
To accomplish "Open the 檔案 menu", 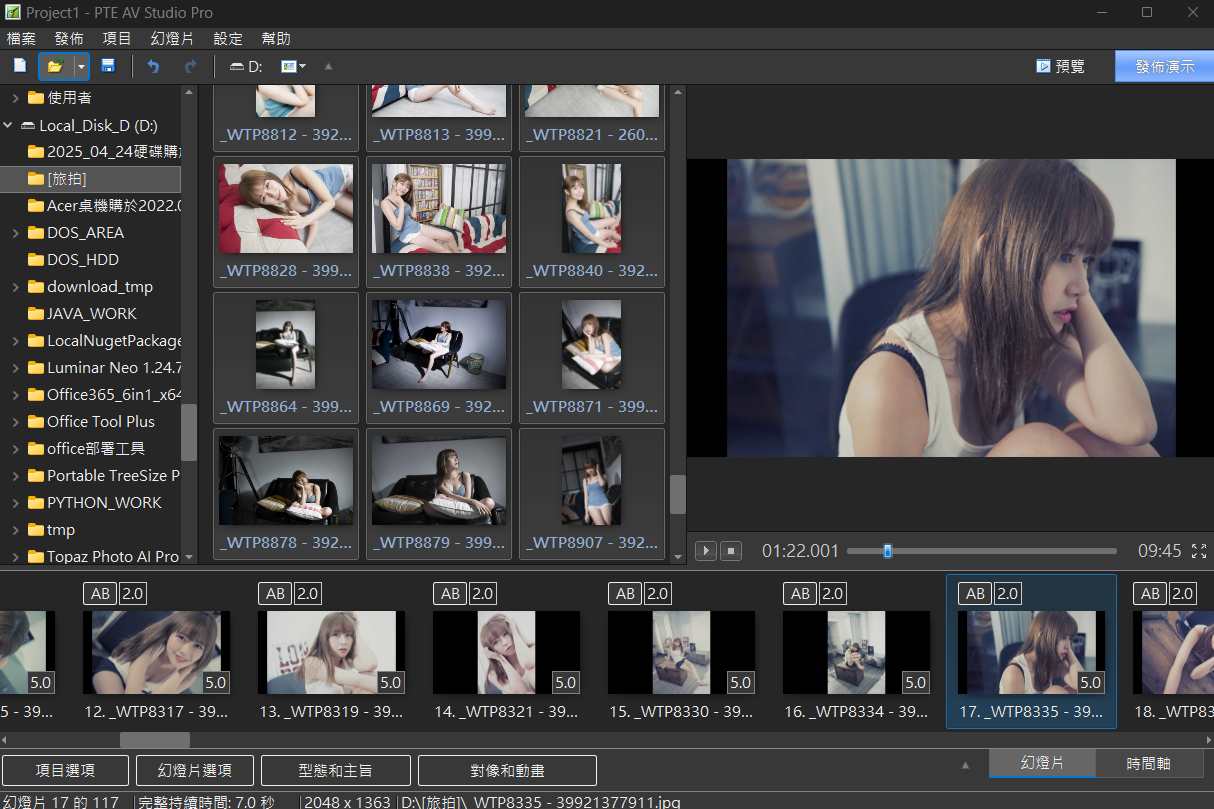I will [21, 38].
